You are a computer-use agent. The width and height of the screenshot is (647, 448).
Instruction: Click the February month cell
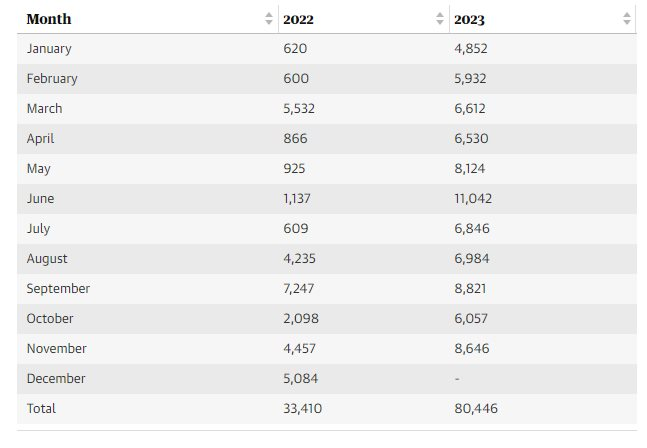click(x=52, y=78)
